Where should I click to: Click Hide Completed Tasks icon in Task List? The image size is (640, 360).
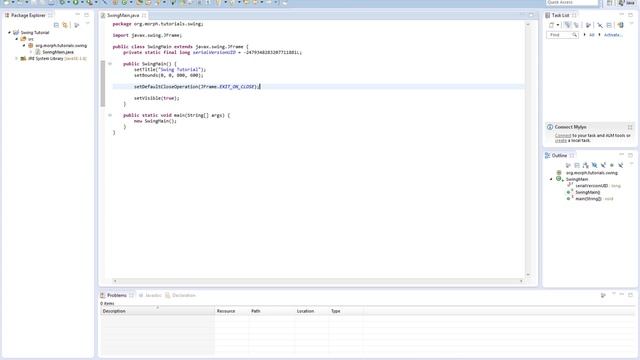[x=600, y=25]
